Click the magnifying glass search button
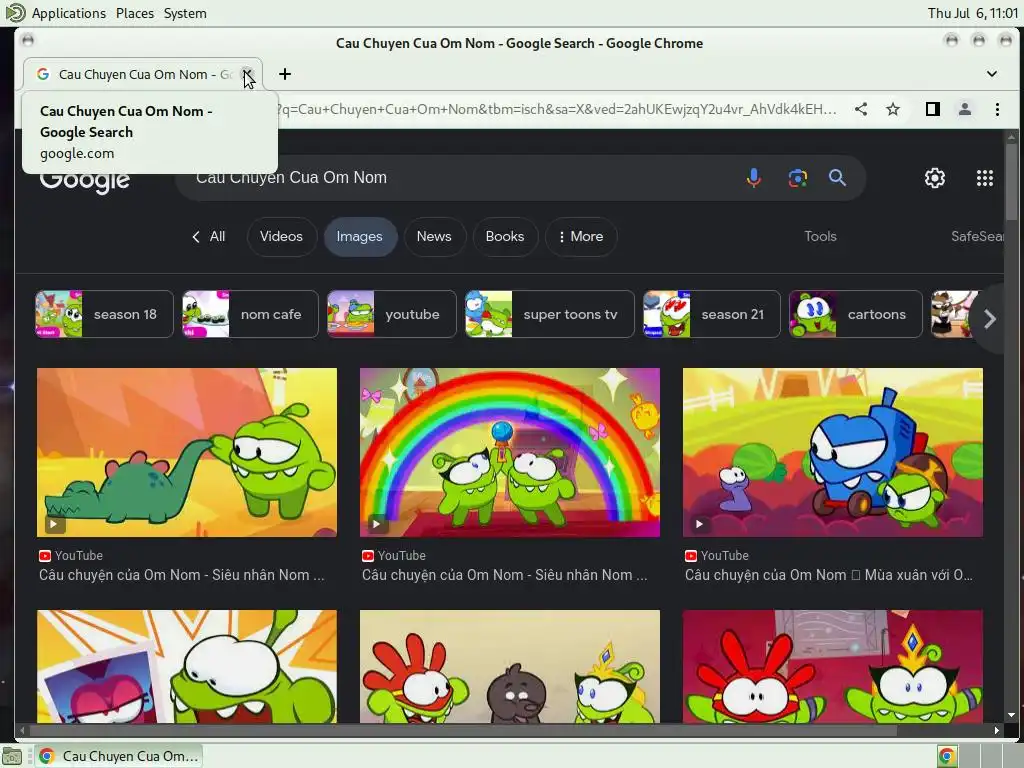1024x768 pixels. pos(837,178)
